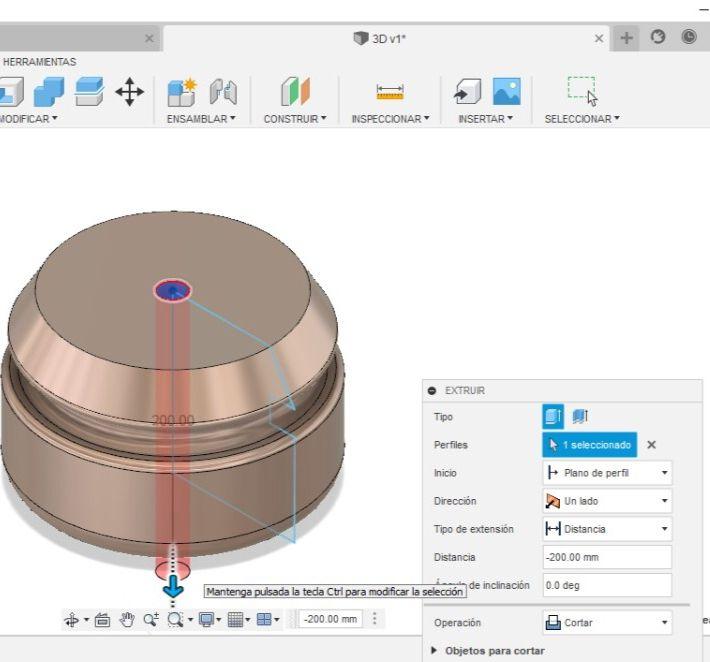Click the Zoom magnifier with plus-minus

click(151, 619)
